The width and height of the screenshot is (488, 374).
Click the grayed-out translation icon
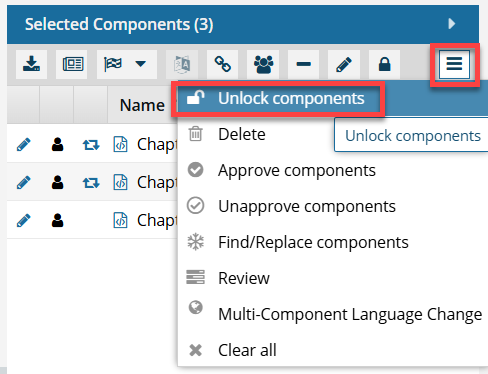(182, 64)
